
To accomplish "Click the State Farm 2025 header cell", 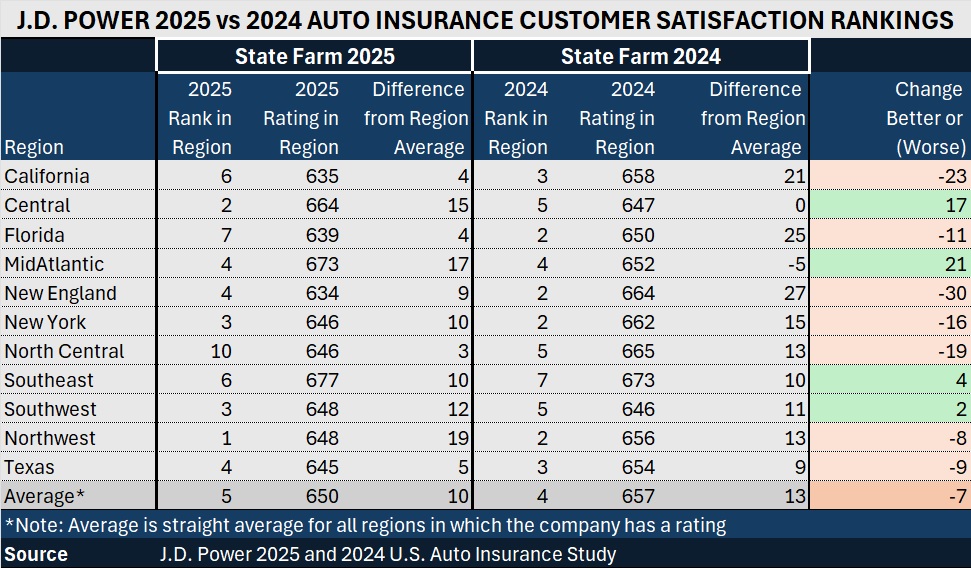I will coord(314,56).
